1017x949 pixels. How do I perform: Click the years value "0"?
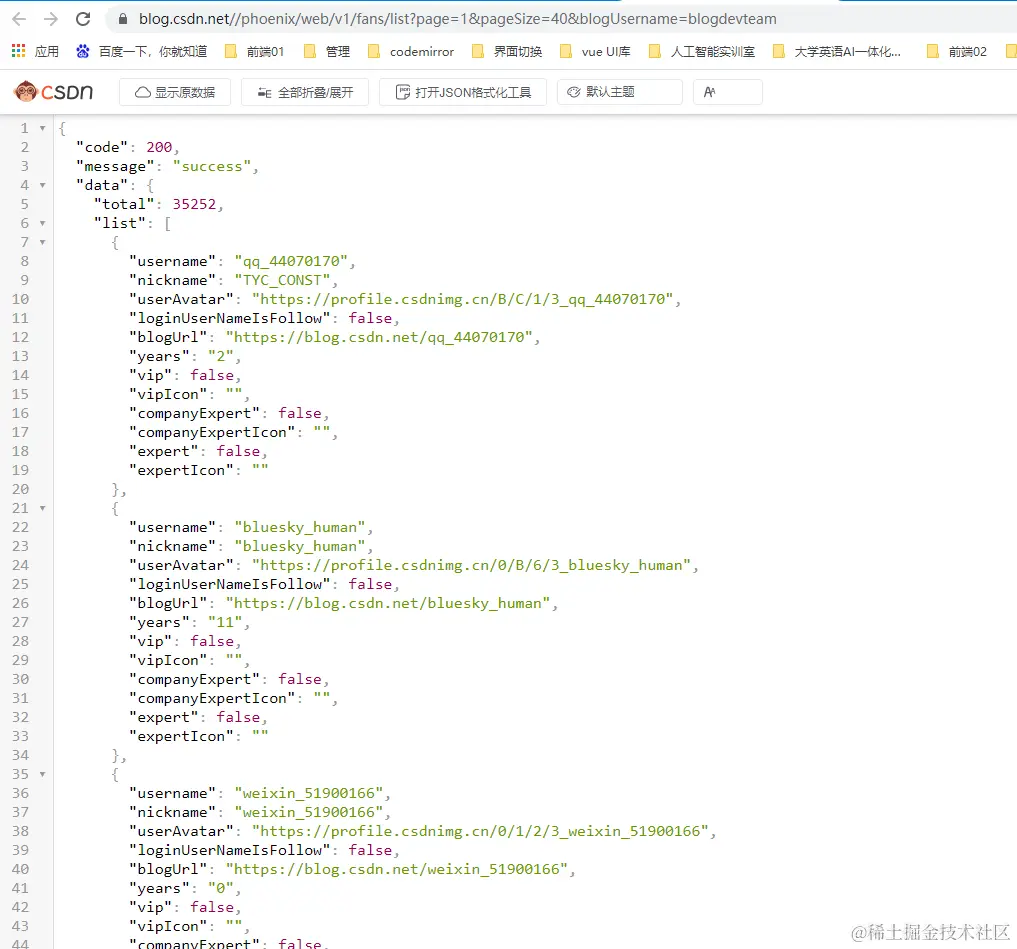pyautogui.click(x=221, y=889)
